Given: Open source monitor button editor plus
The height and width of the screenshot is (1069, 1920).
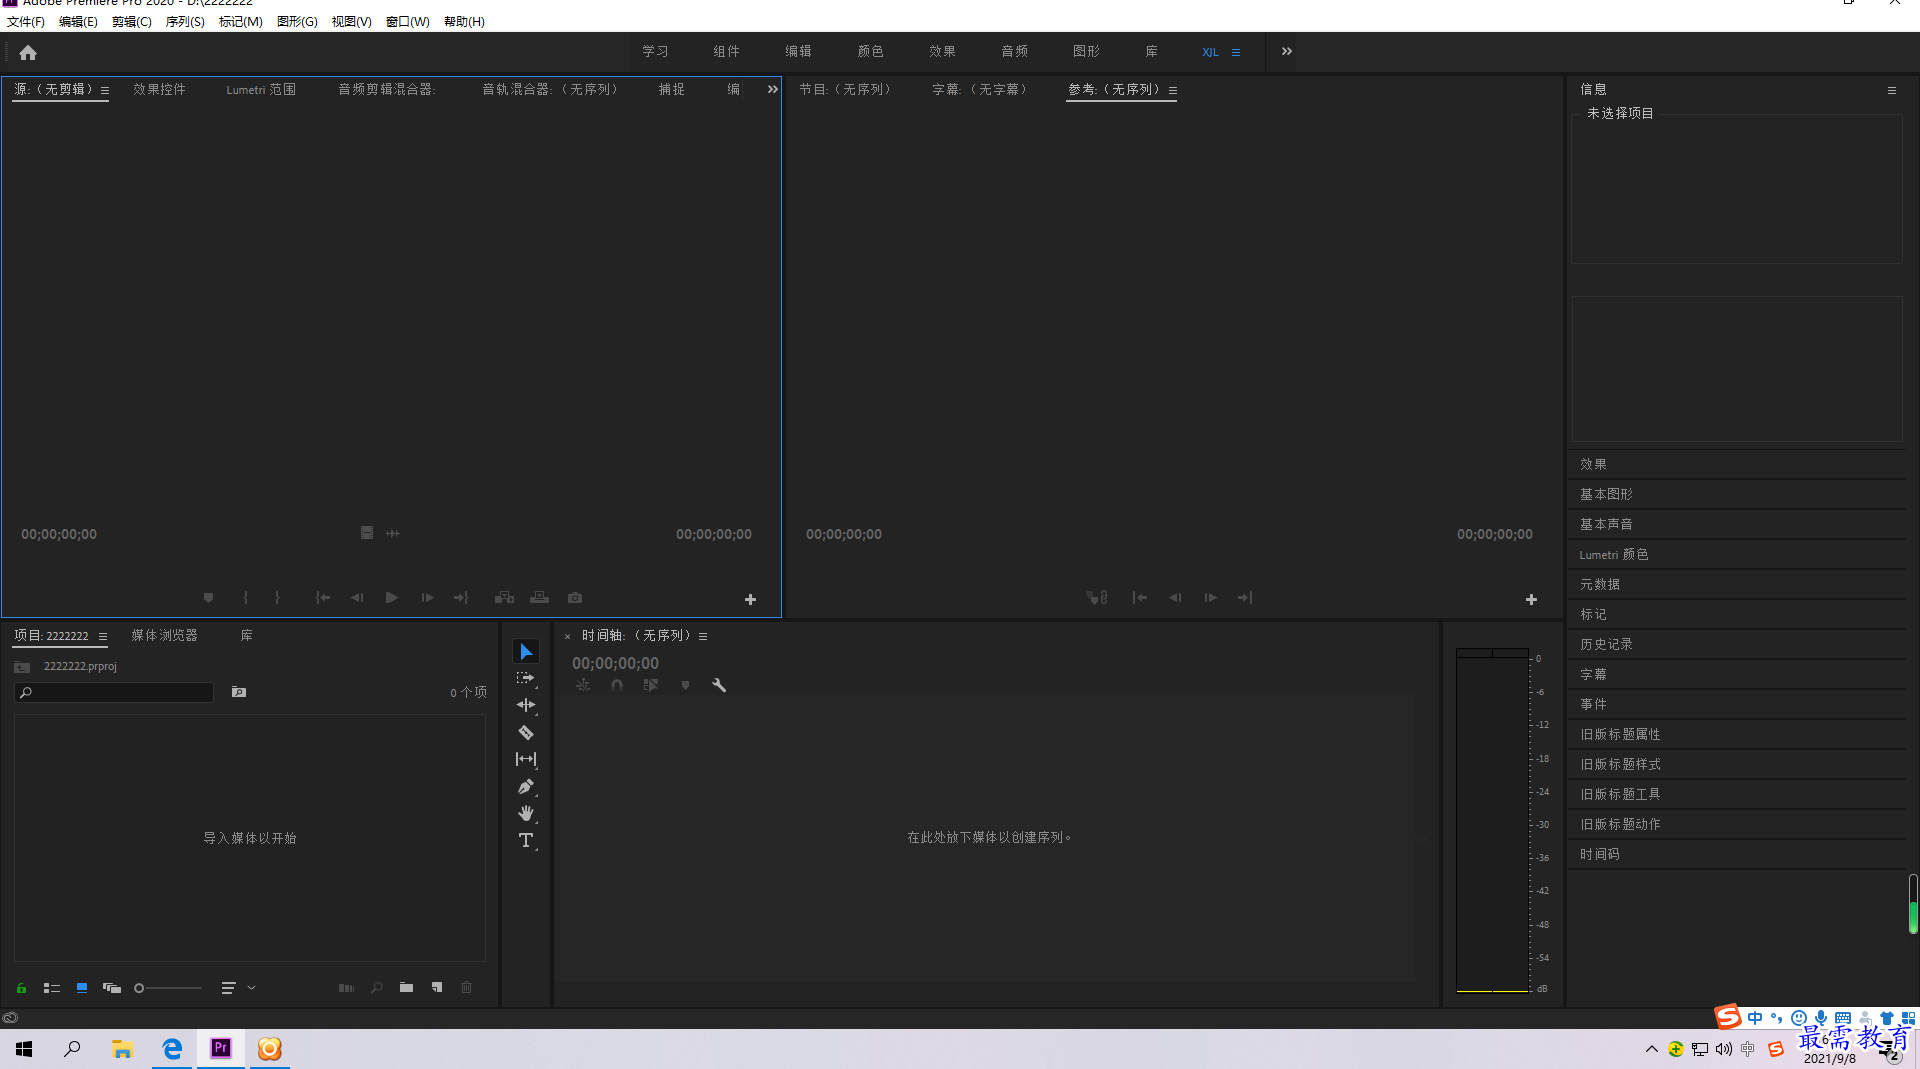Looking at the screenshot, I should coord(750,599).
